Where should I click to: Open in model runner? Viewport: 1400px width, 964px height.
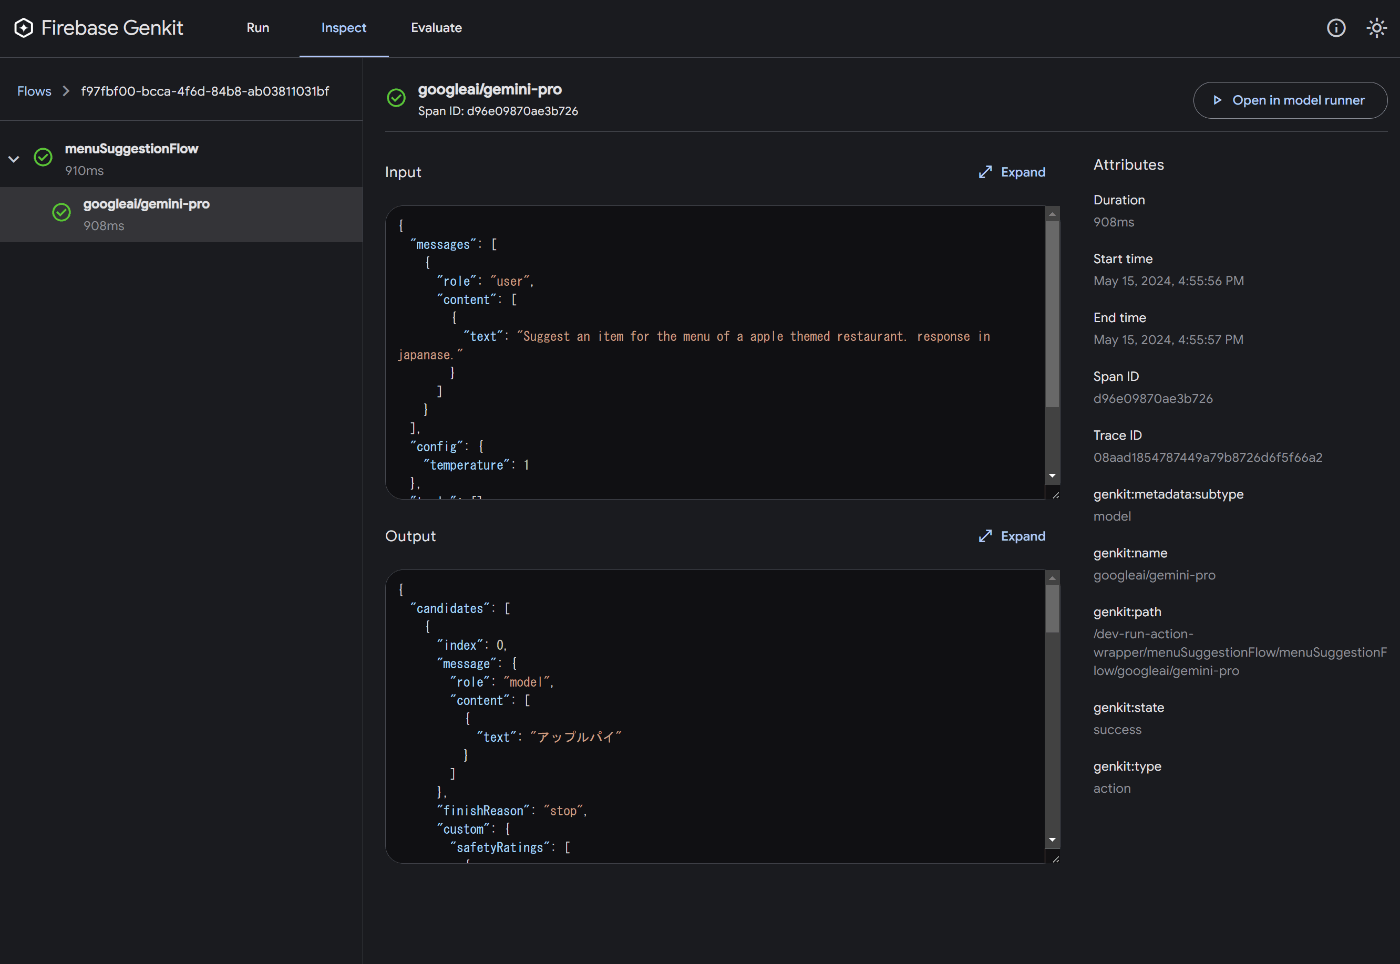click(1290, 100)
